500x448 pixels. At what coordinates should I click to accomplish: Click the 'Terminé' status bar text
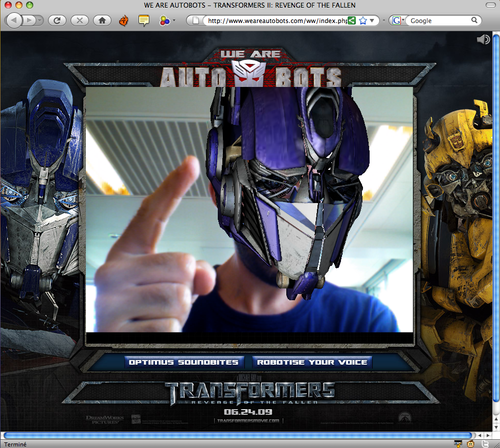(x=15, y=444)
